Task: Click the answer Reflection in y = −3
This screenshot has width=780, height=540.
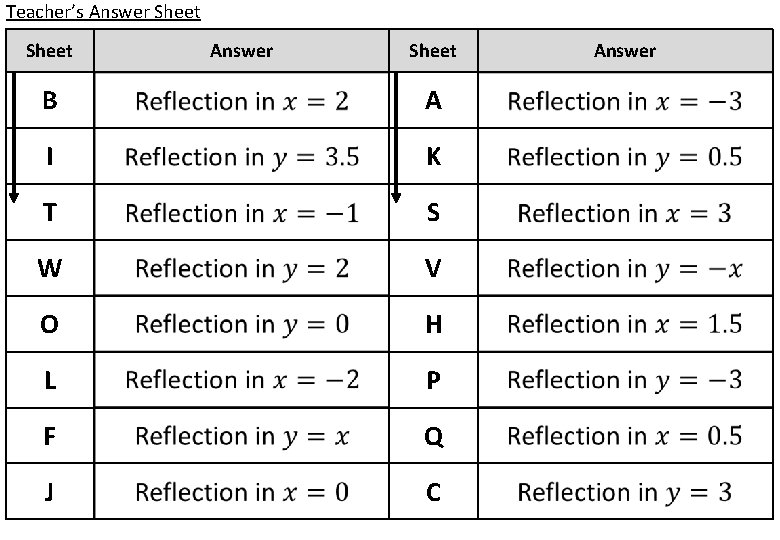Action: click(x=625, y=380)
